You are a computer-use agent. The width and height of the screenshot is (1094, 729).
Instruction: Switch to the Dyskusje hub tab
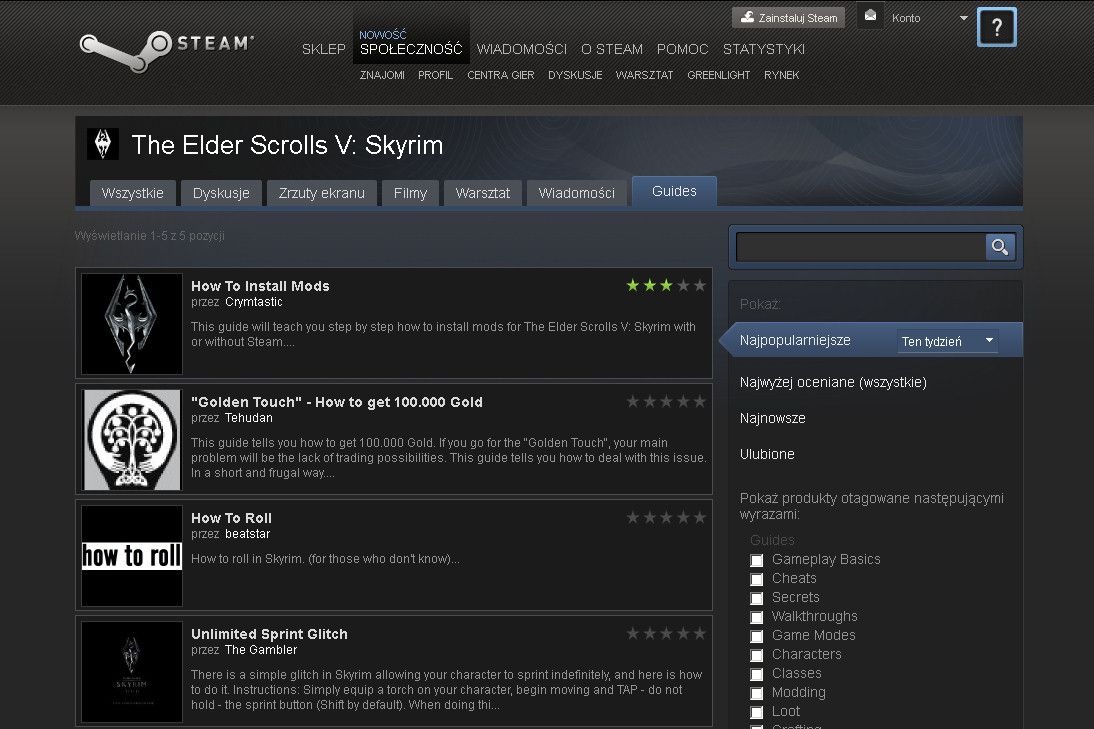(221, 193)
